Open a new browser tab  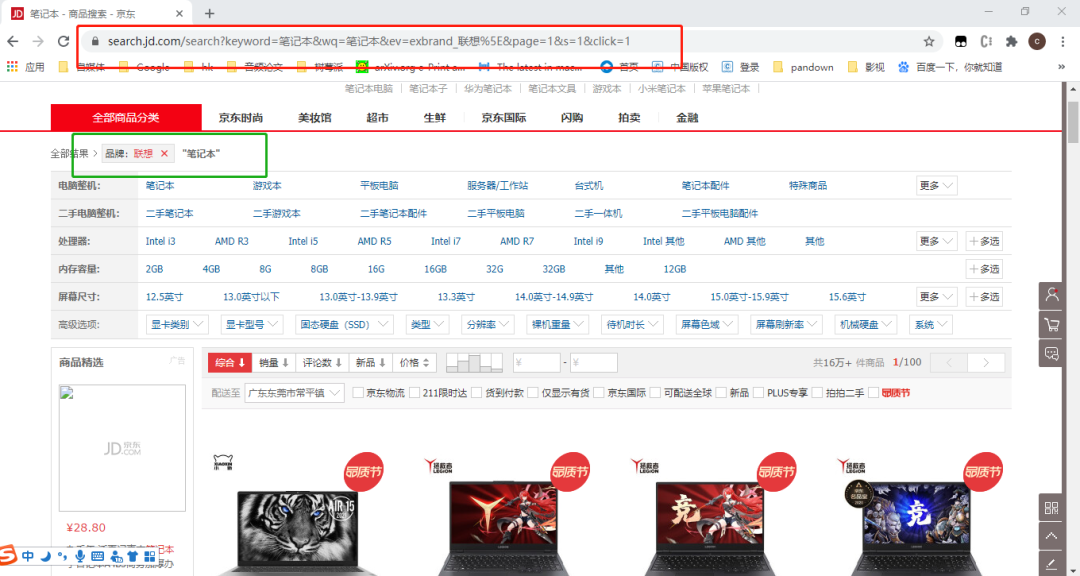pyautogui.click(x=210, y=13)
